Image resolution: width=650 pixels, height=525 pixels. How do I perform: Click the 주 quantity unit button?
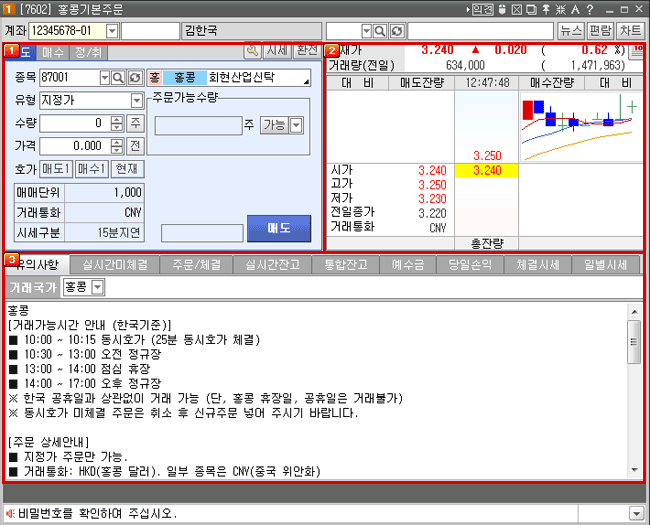point(136,123)
